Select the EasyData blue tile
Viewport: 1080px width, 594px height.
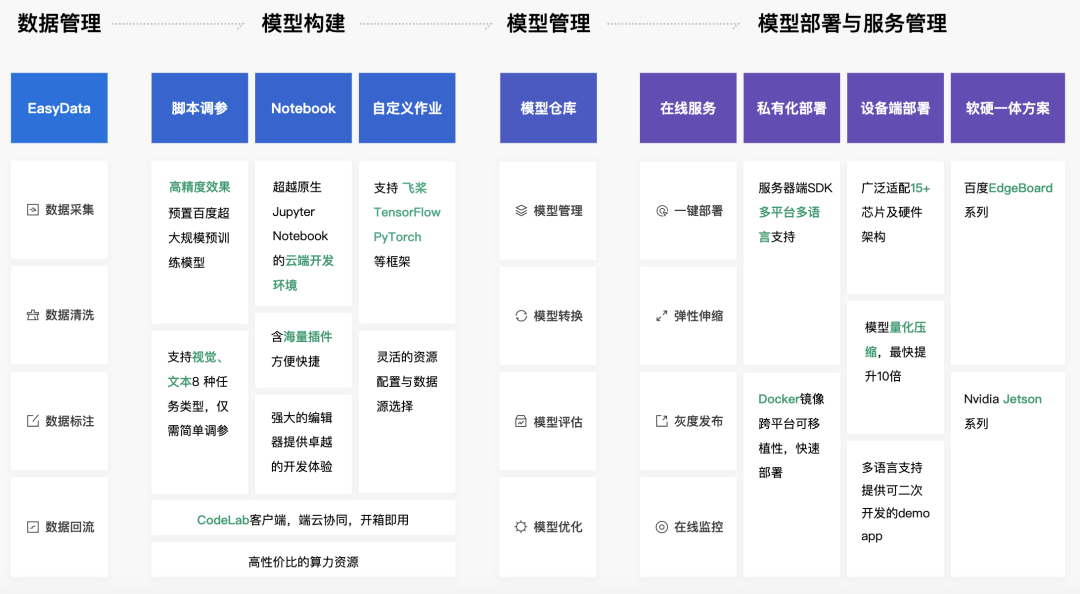(59, 108)
